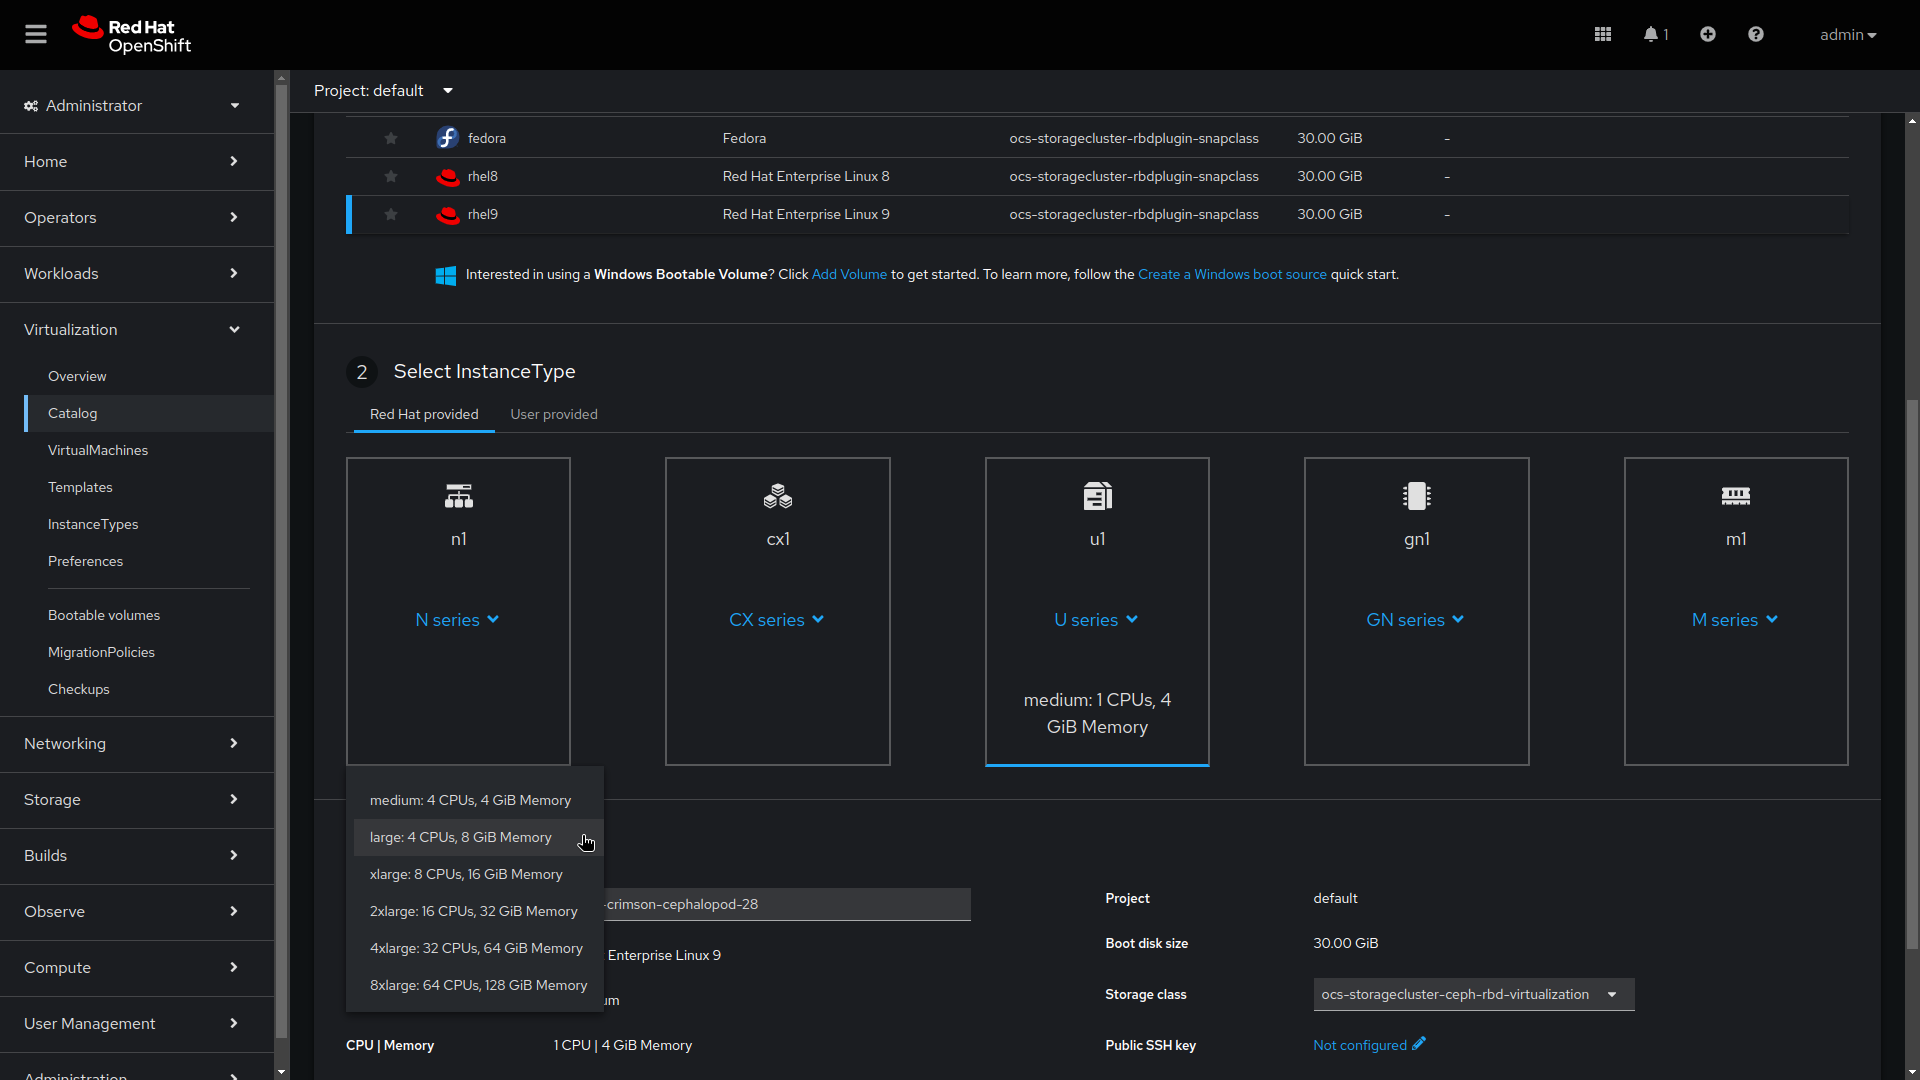Select large: 4 CPUs, 8 GiB Memory
The width and height of the screenshot is (1920, 1080).
click(x=461, y=837)
